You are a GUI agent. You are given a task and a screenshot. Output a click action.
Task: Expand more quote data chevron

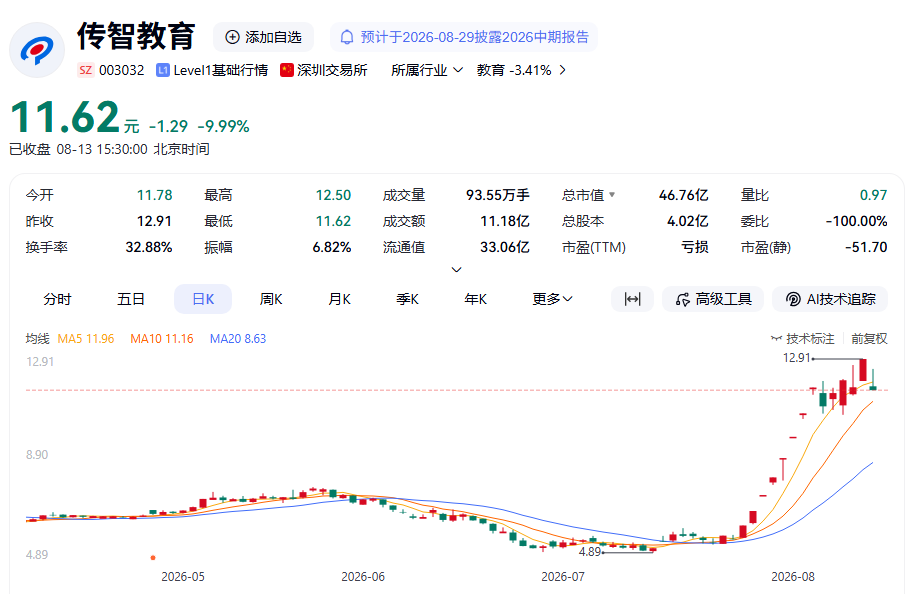click(457, 269)
